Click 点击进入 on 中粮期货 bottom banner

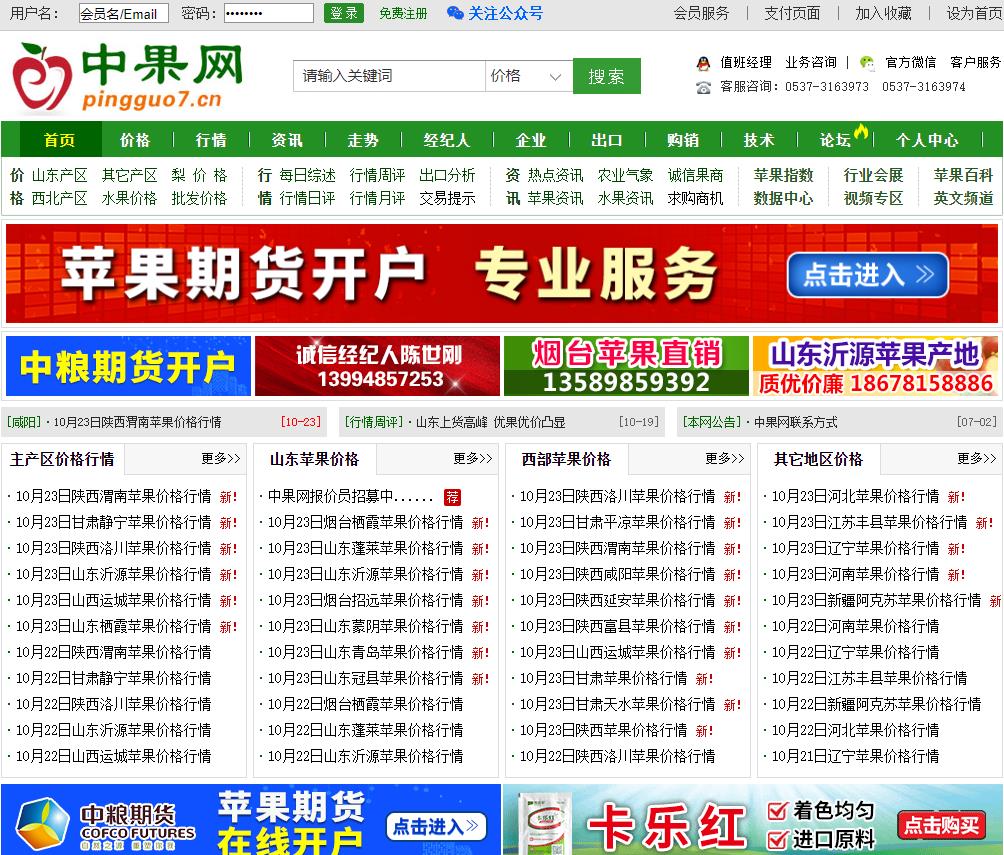(437, 826)
